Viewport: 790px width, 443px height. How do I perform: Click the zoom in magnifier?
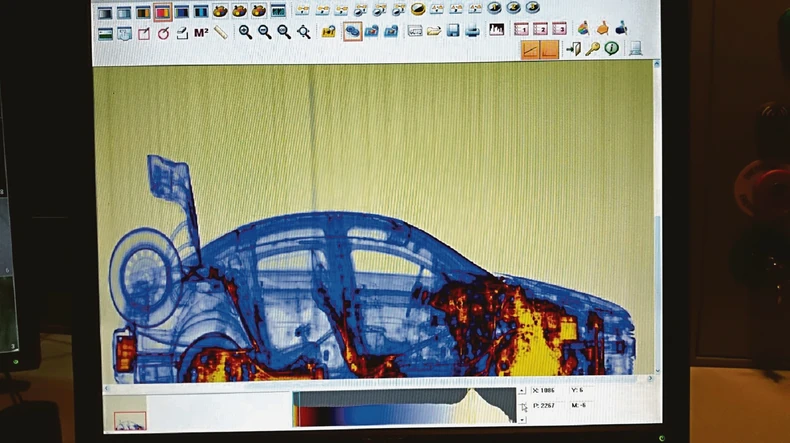(x=245, y=32)
